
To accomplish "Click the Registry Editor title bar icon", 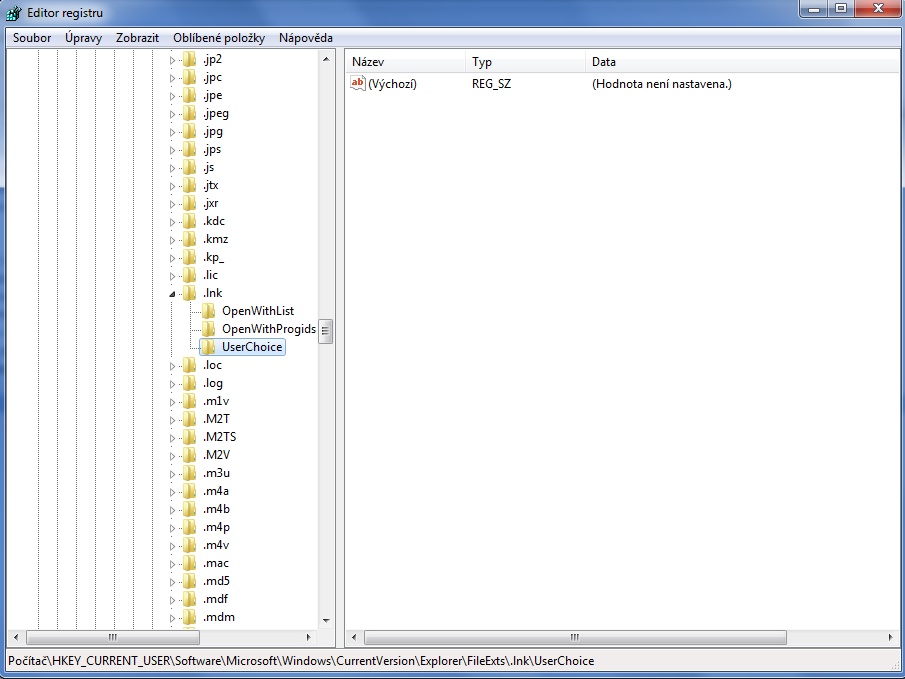I will 14,13.
